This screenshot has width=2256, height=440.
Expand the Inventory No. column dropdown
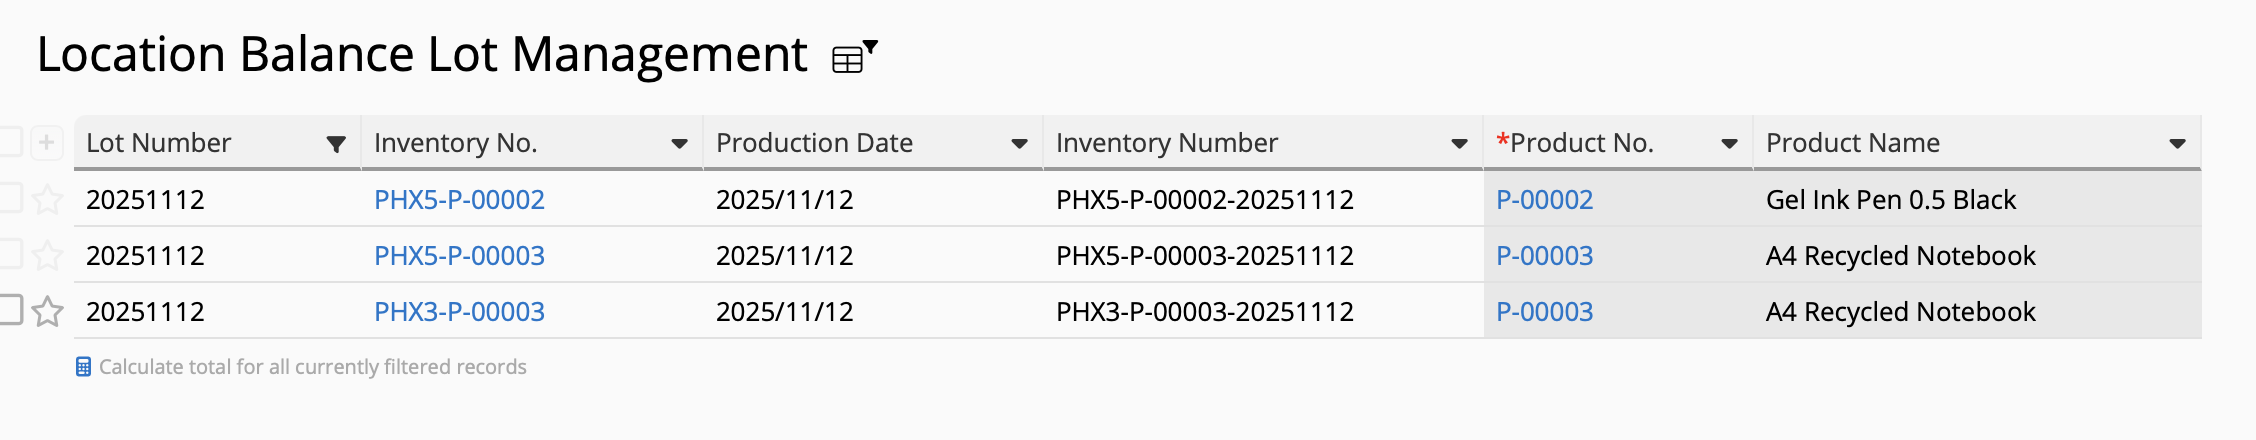pos(679,144)
